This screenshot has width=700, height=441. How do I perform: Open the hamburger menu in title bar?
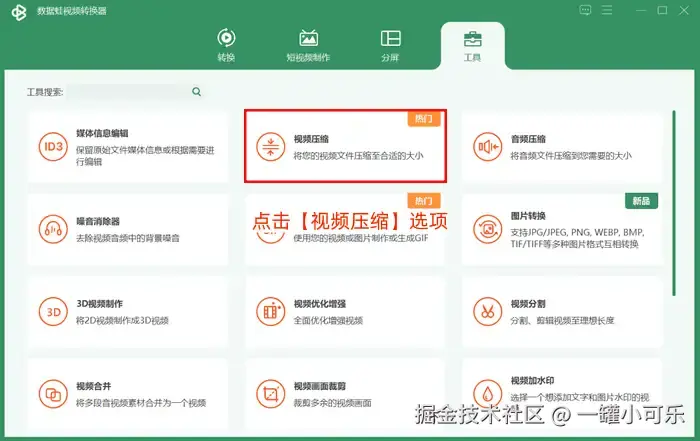click(607, 10)
